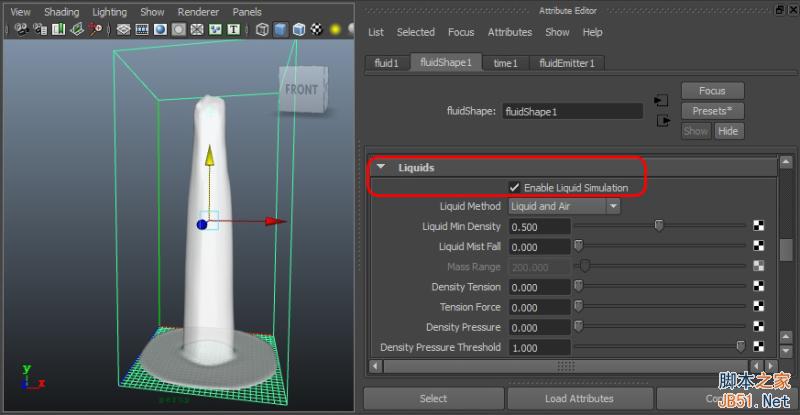Toggle the 2D Pan/Zoom icon
800x415 pixels.
[x=95, y=30]
